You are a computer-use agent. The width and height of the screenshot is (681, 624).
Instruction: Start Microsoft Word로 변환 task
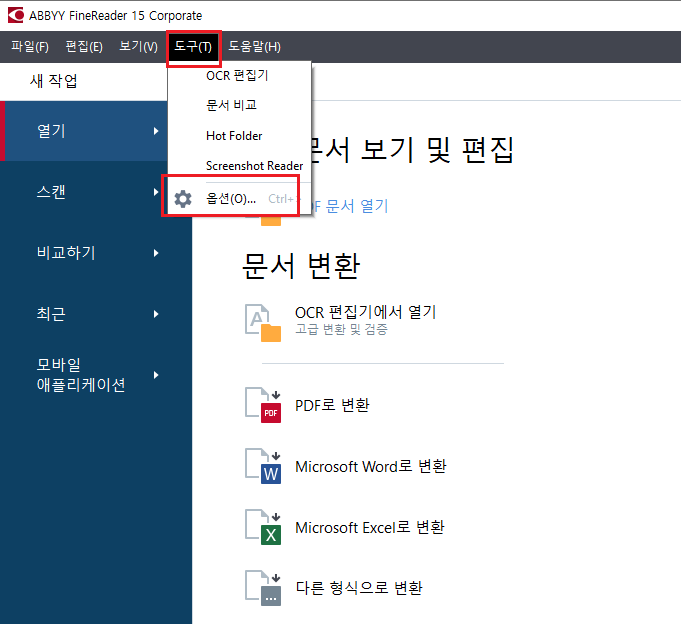click(371, 466)
